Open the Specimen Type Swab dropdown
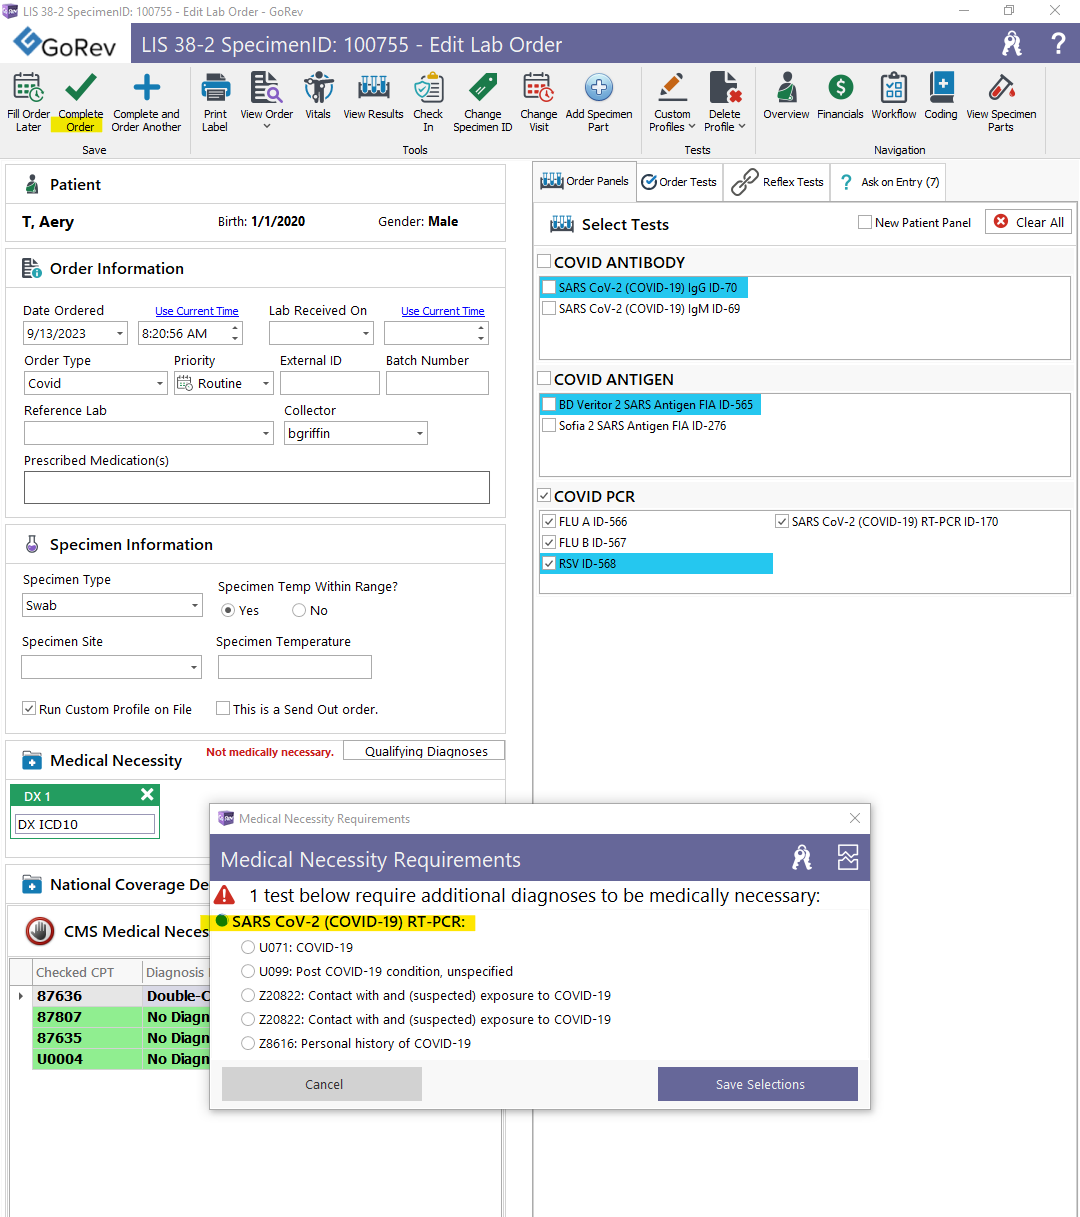 195,606
